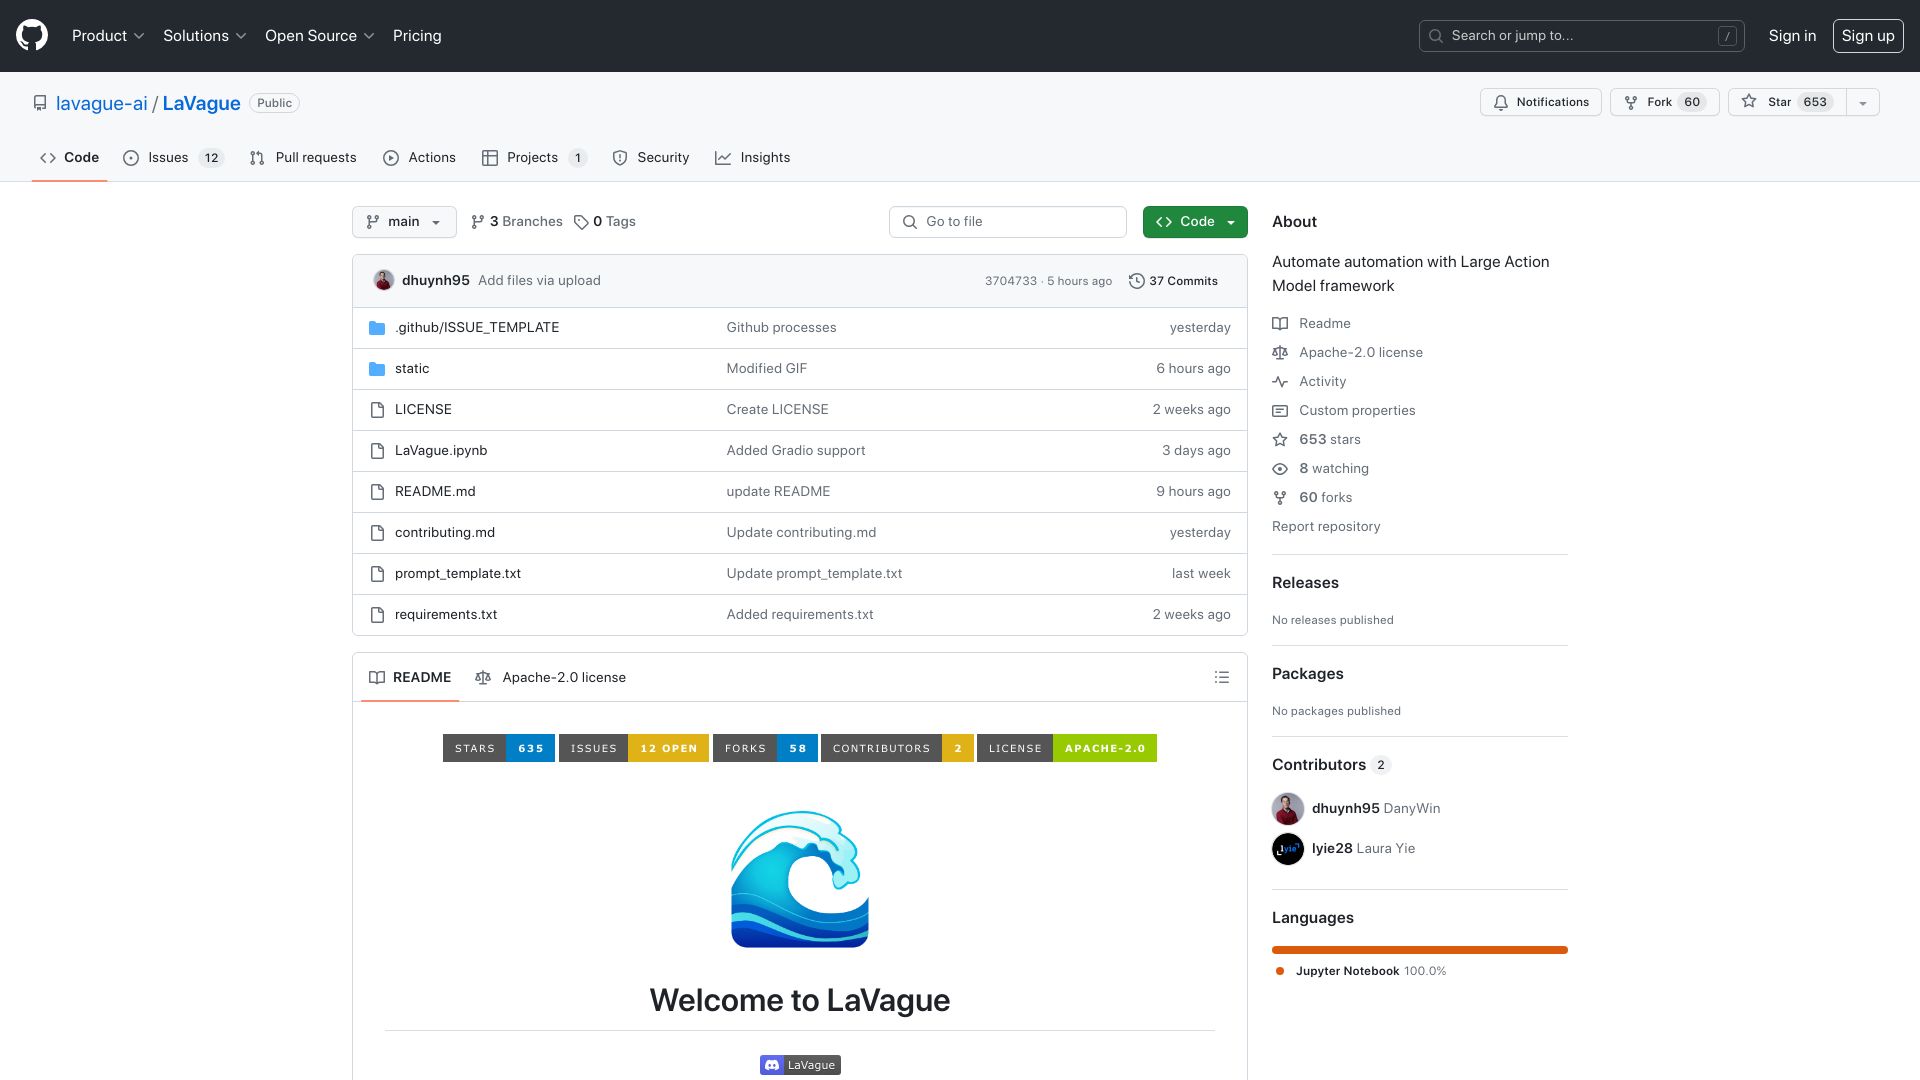Click the Jupyter Notebook language bar
Image resolution: width=1920 pixels, height=1080 pixels.
(x=1420, y=950)
